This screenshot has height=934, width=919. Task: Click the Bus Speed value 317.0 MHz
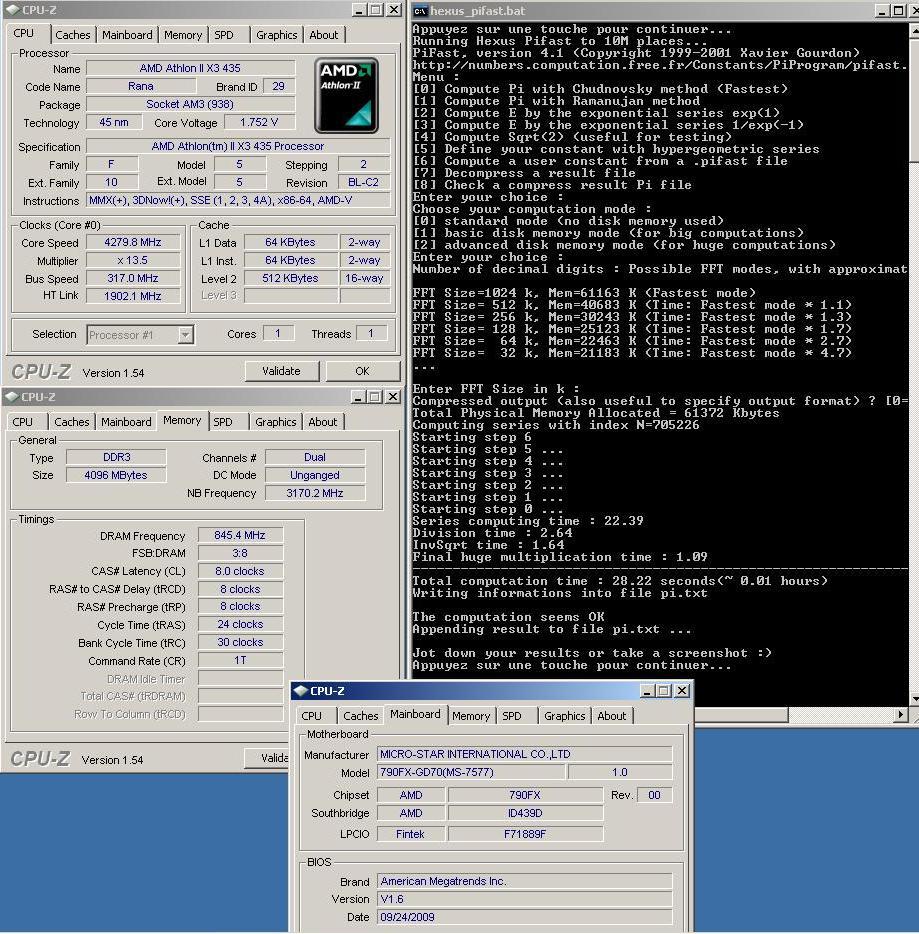point(133,278)
